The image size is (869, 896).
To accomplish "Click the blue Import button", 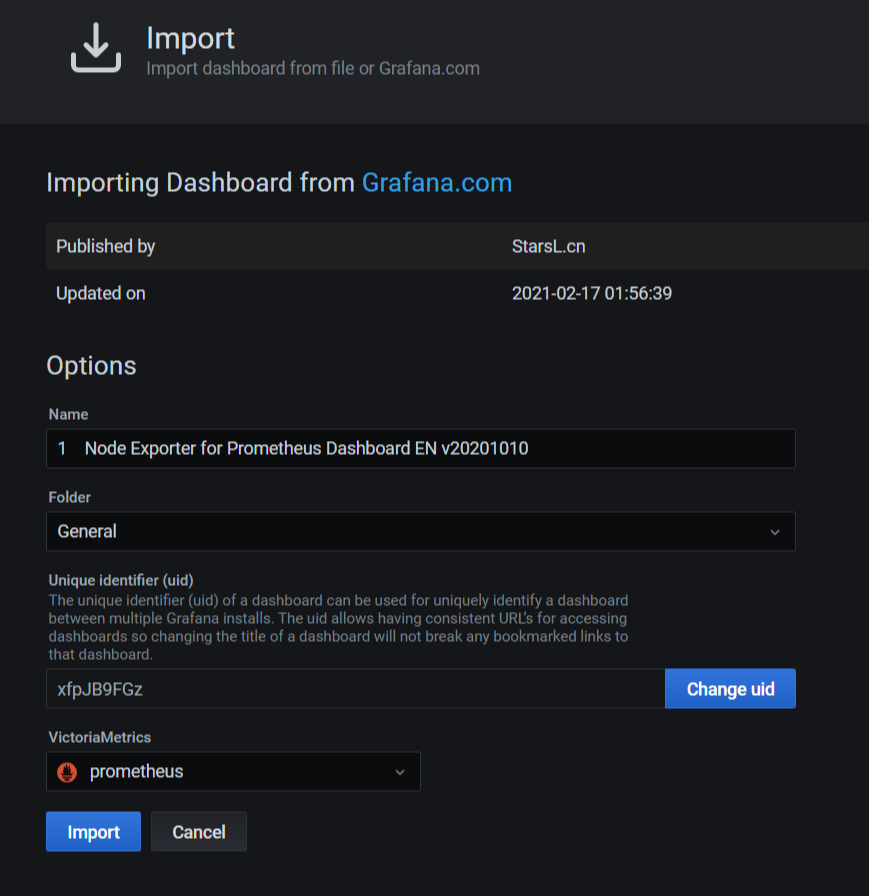I will [x=93, y=832].
